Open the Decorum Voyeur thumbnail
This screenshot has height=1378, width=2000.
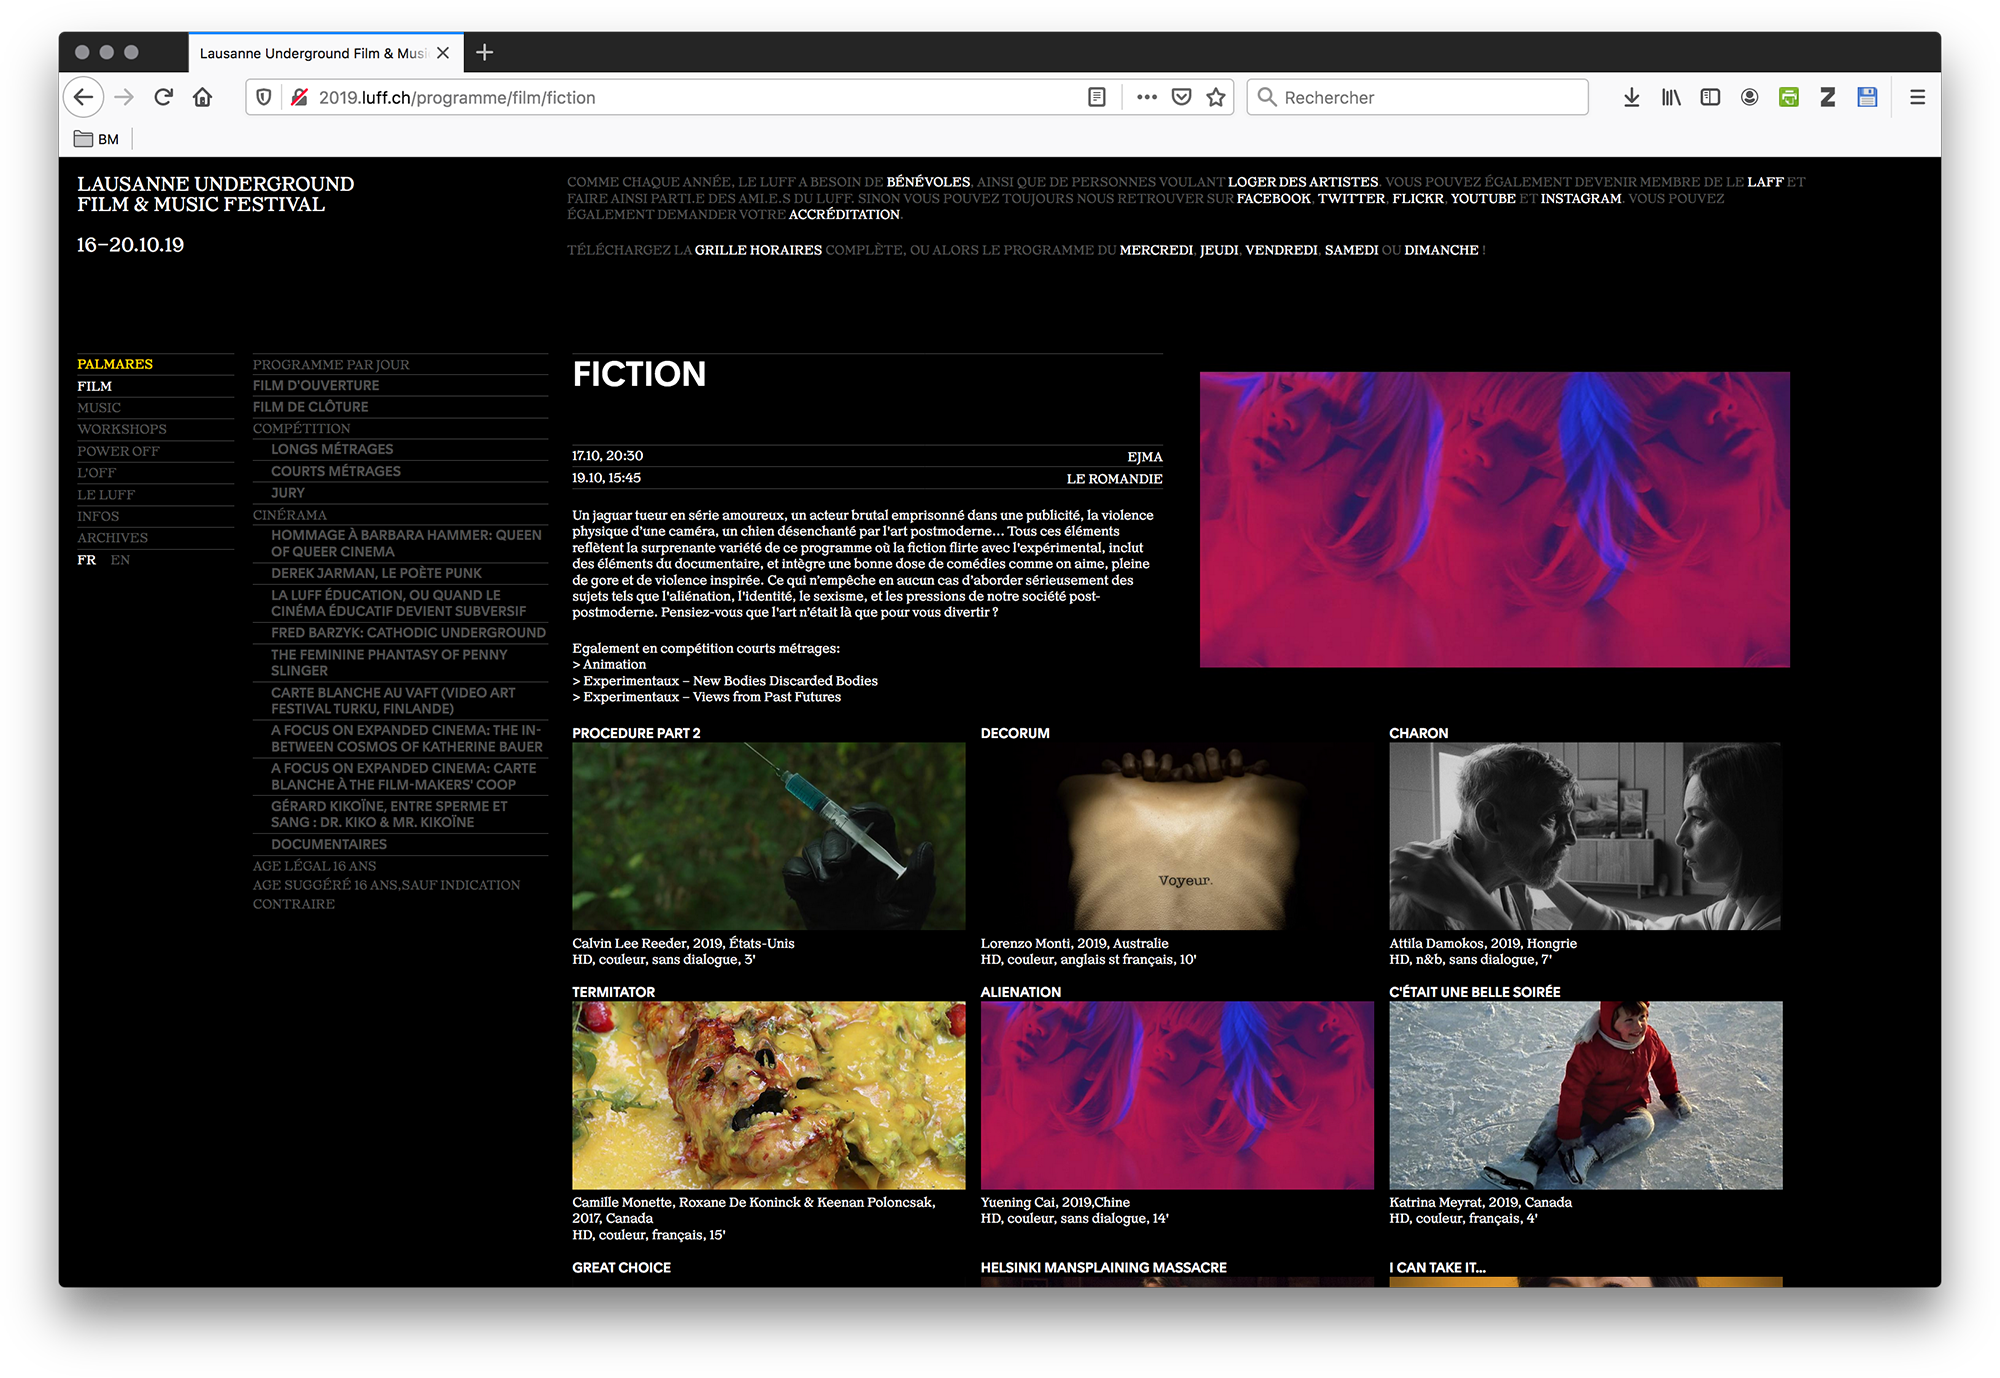click(1177, 836)
